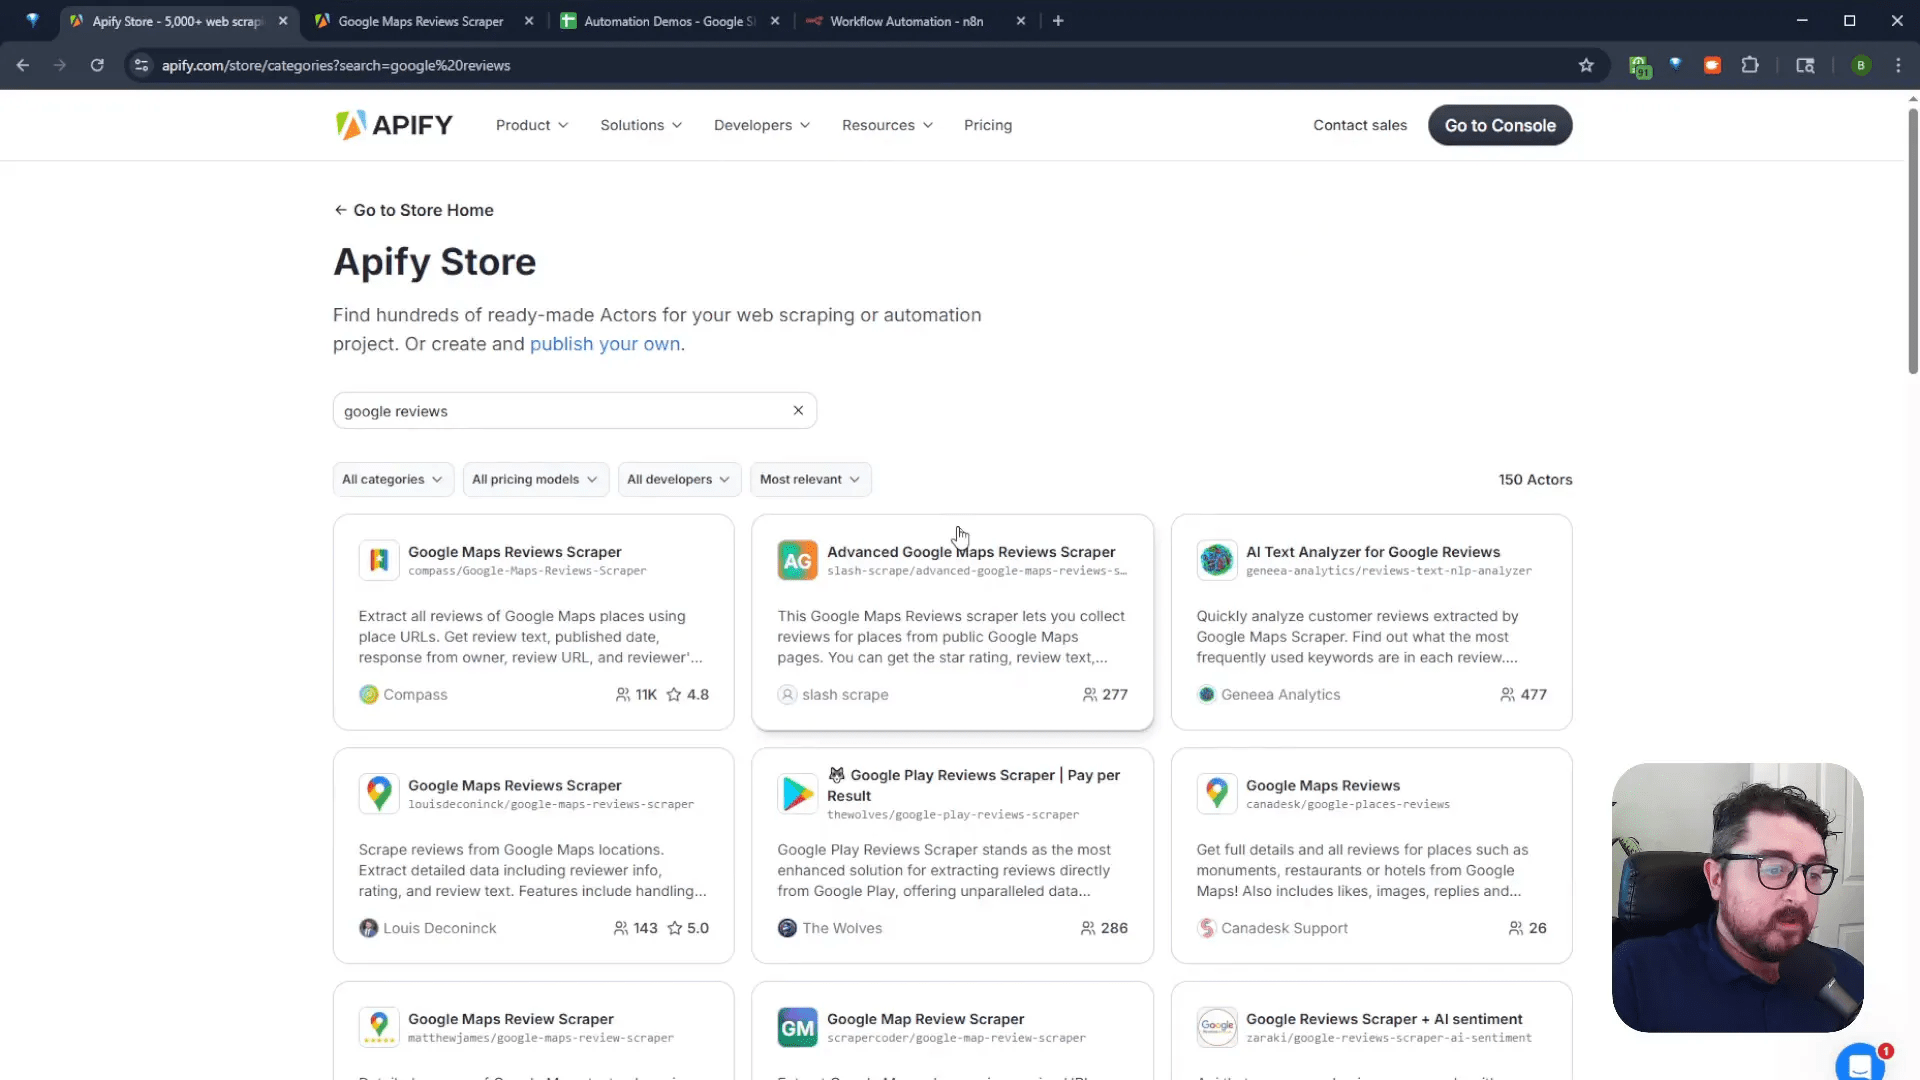Click slash scrape developer name
The width and height of the screenshot is (1920, 1080).
tap(845, 694)
